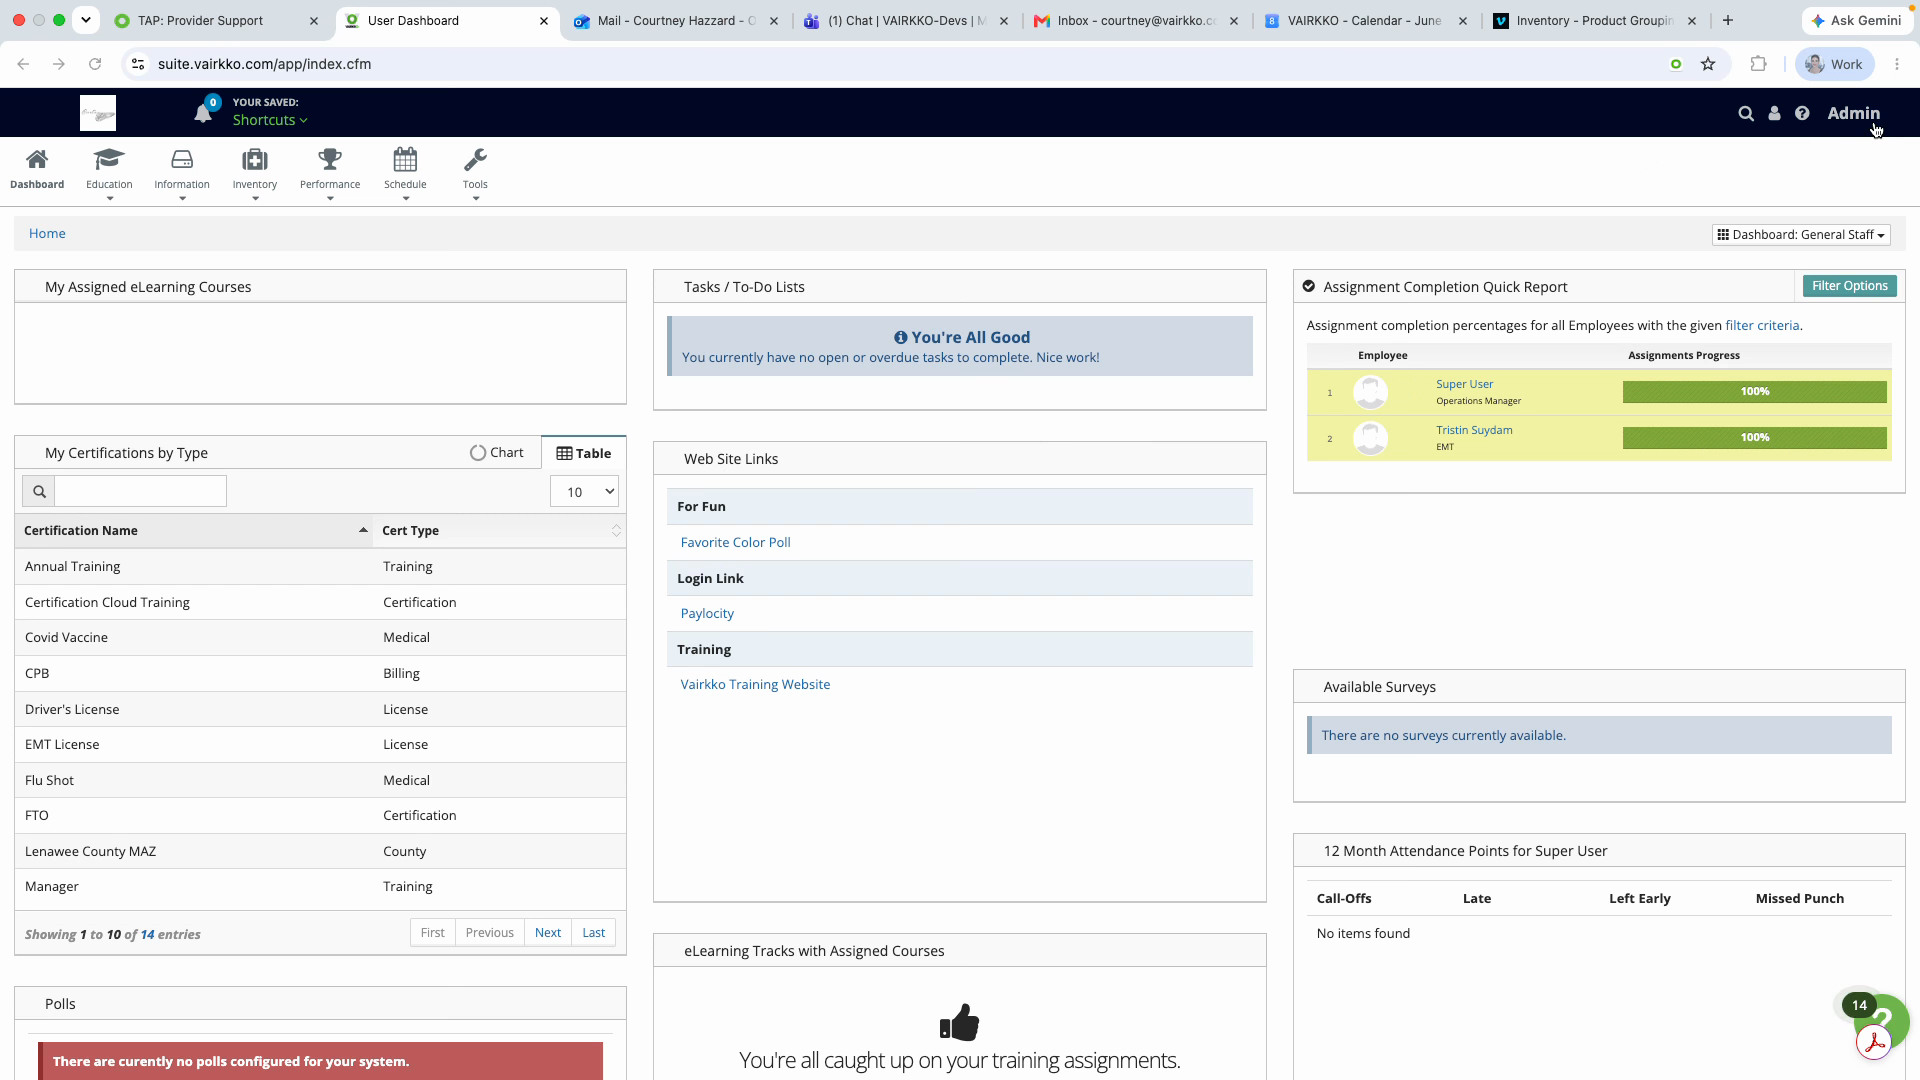The height and width of the screenshot is (1080, 1920).
Task: Click Tristin Suydam's avatar image
Action: tap(1370, 438)
